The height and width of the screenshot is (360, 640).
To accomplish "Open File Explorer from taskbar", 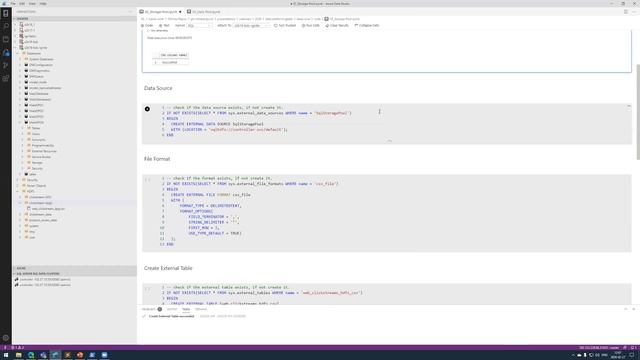I will point(18,355).
